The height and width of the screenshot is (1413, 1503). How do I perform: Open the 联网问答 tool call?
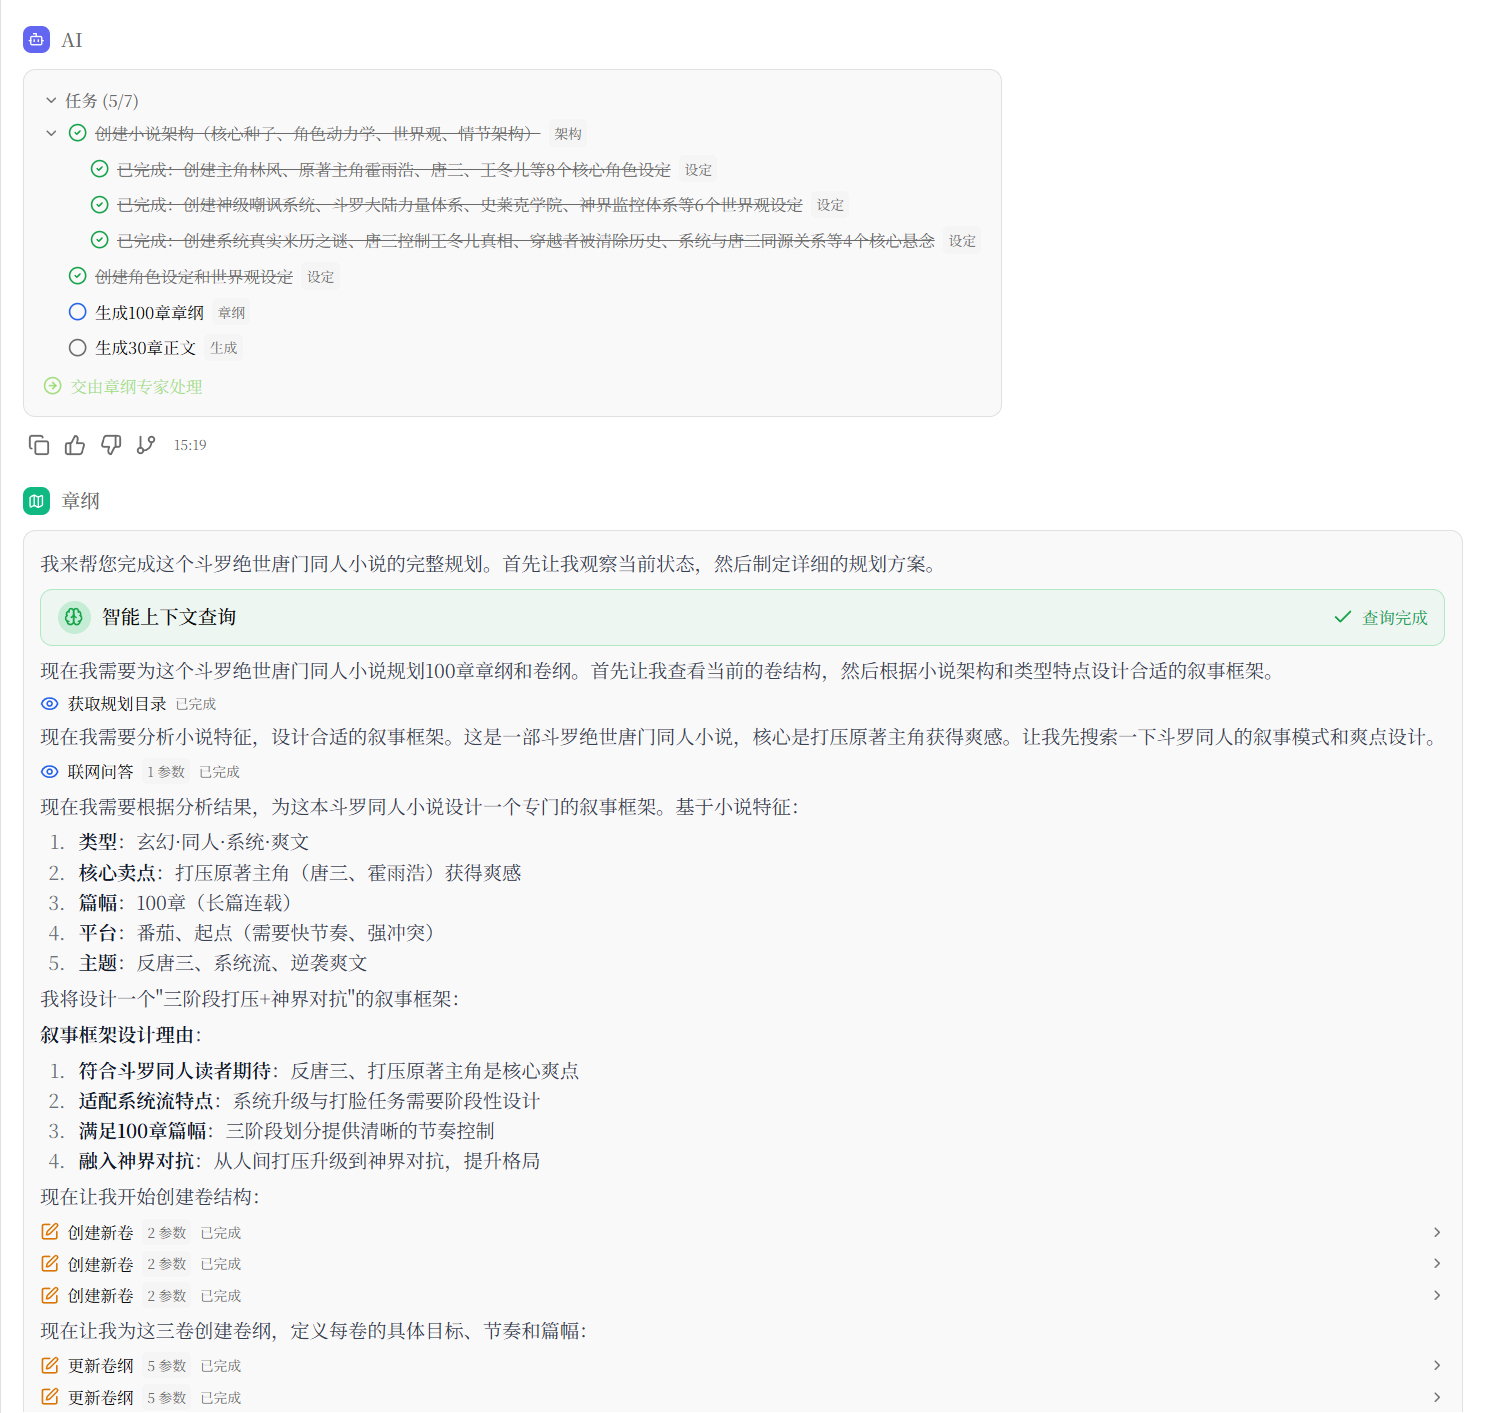tap(100, 772)
